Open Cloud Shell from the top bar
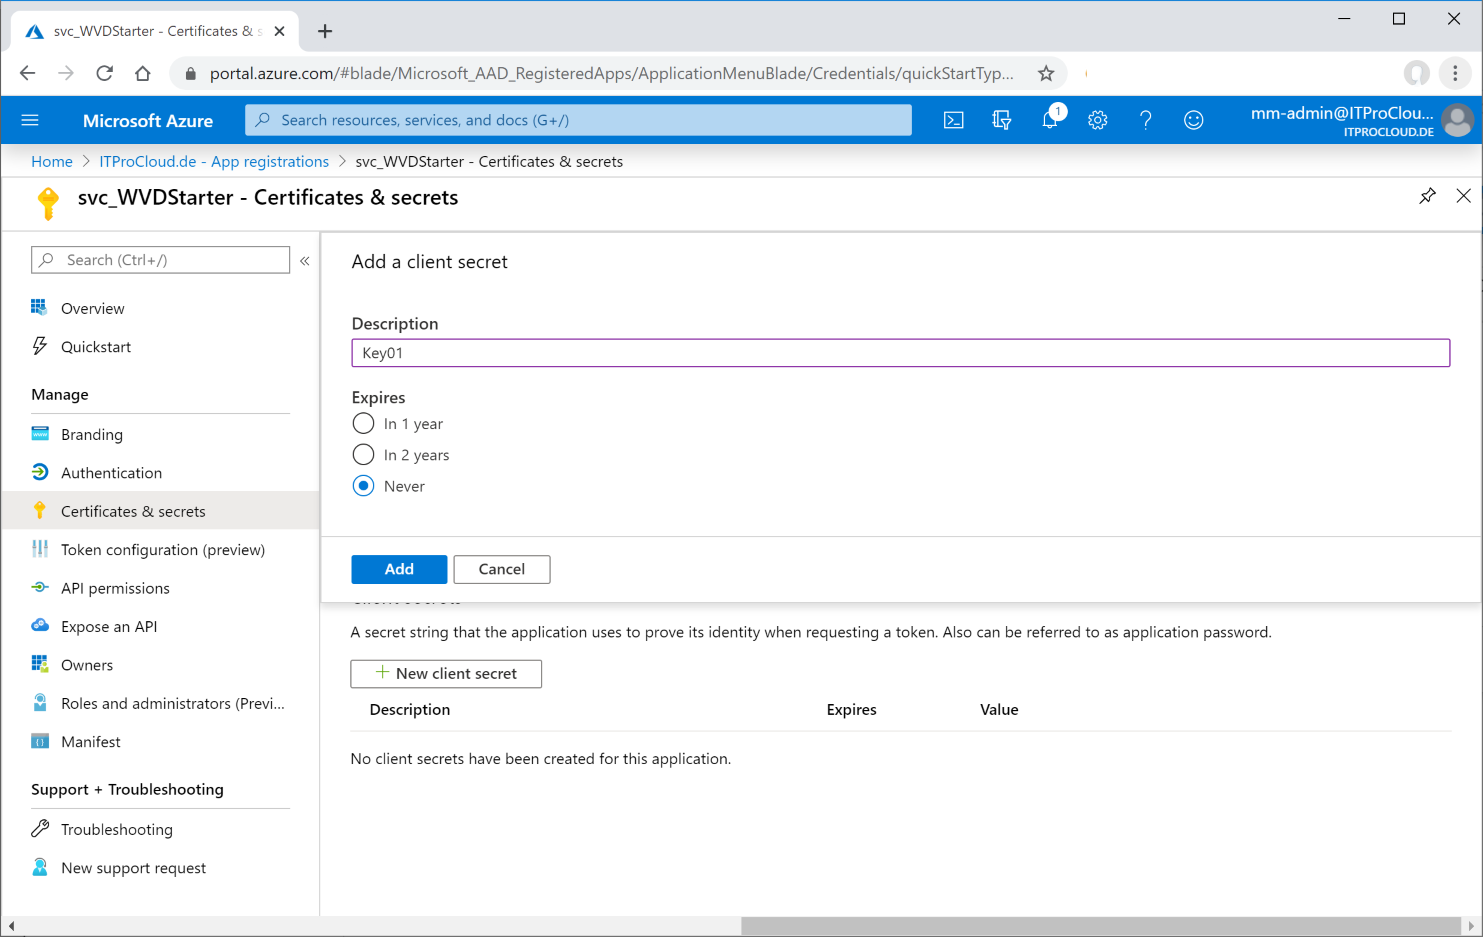The height and width of the screenshot is (937, 1483). pyautogui.click(x=954, y=120)
